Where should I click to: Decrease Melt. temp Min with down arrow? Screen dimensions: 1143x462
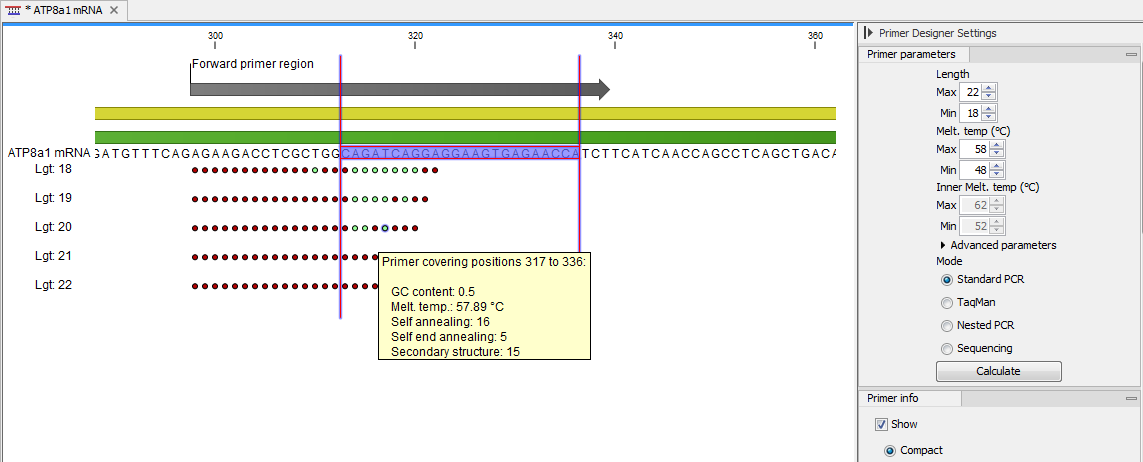click(x=996, y=177)
